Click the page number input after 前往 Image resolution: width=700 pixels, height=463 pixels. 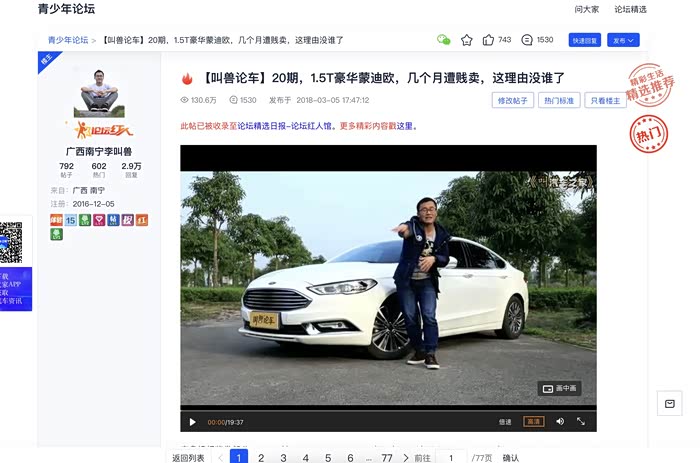451,458
